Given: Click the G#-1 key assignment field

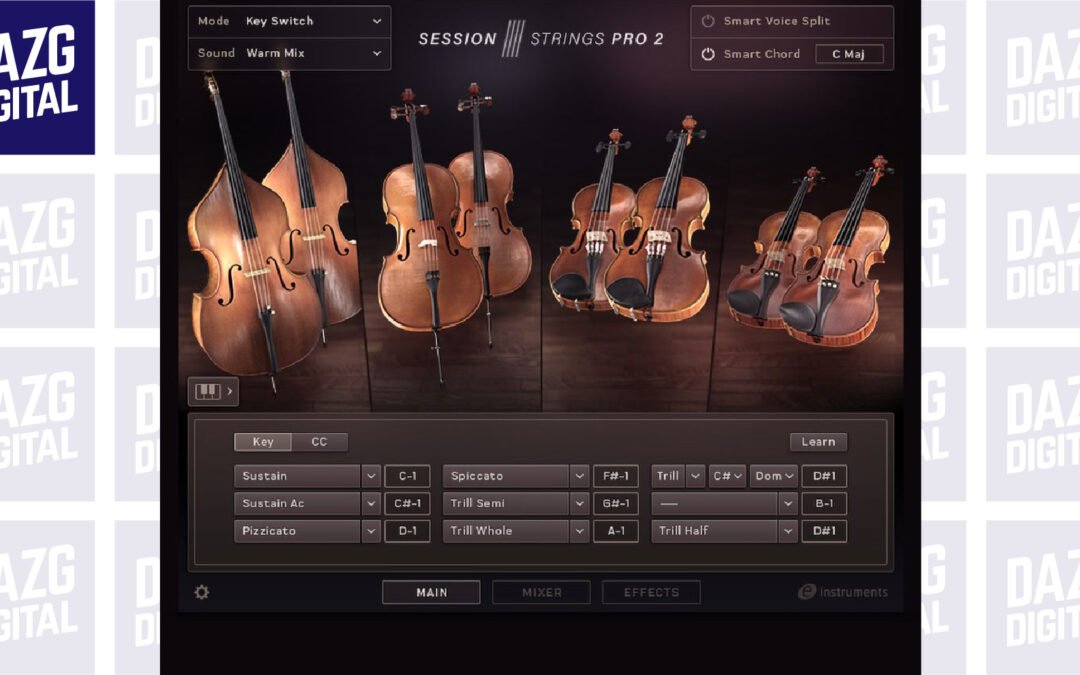Looking at the screenshot, I should tap(616, 503).
